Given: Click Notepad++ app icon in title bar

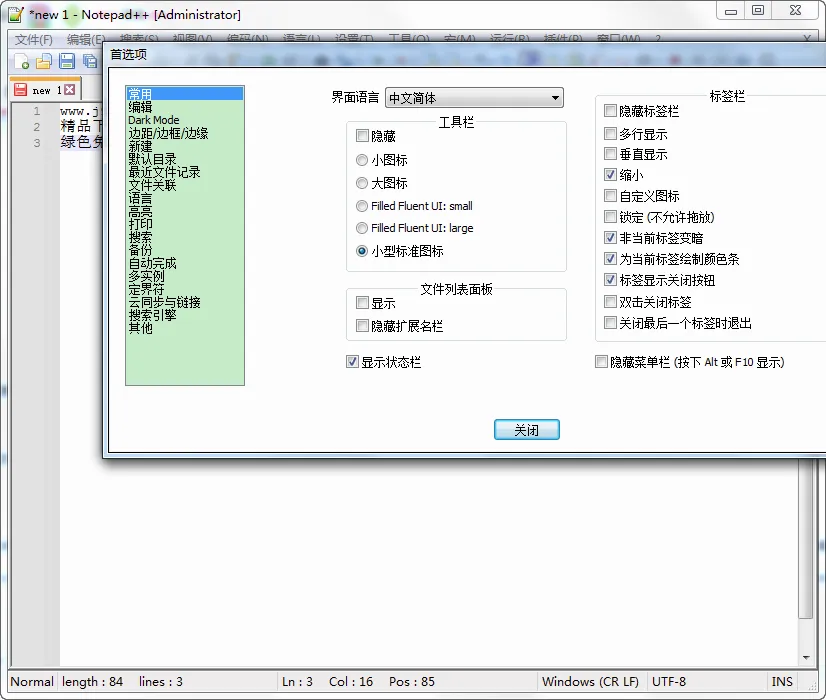Looking at the screenshot, I should 16,15.
